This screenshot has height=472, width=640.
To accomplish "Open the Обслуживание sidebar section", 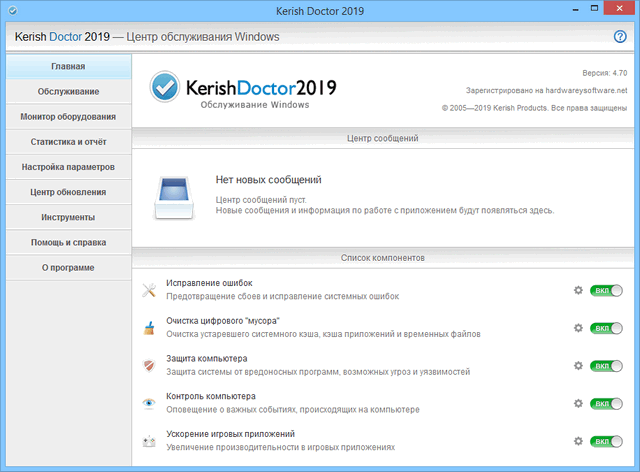I will coord(68,92).
